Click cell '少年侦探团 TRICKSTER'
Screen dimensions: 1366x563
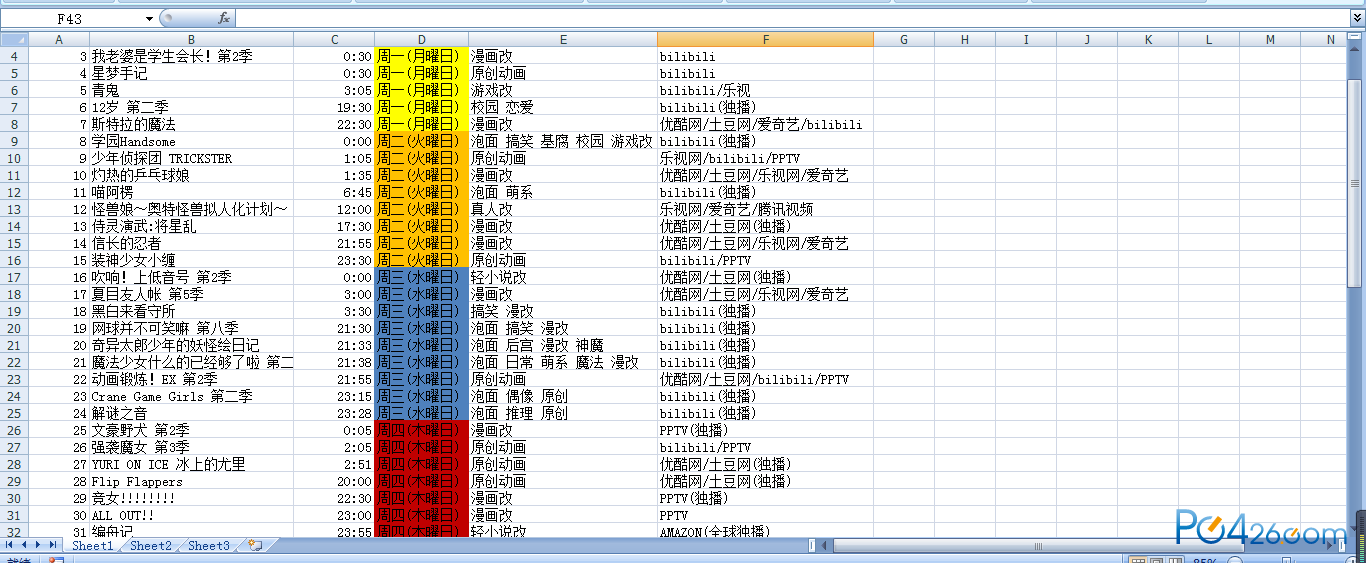191,159
